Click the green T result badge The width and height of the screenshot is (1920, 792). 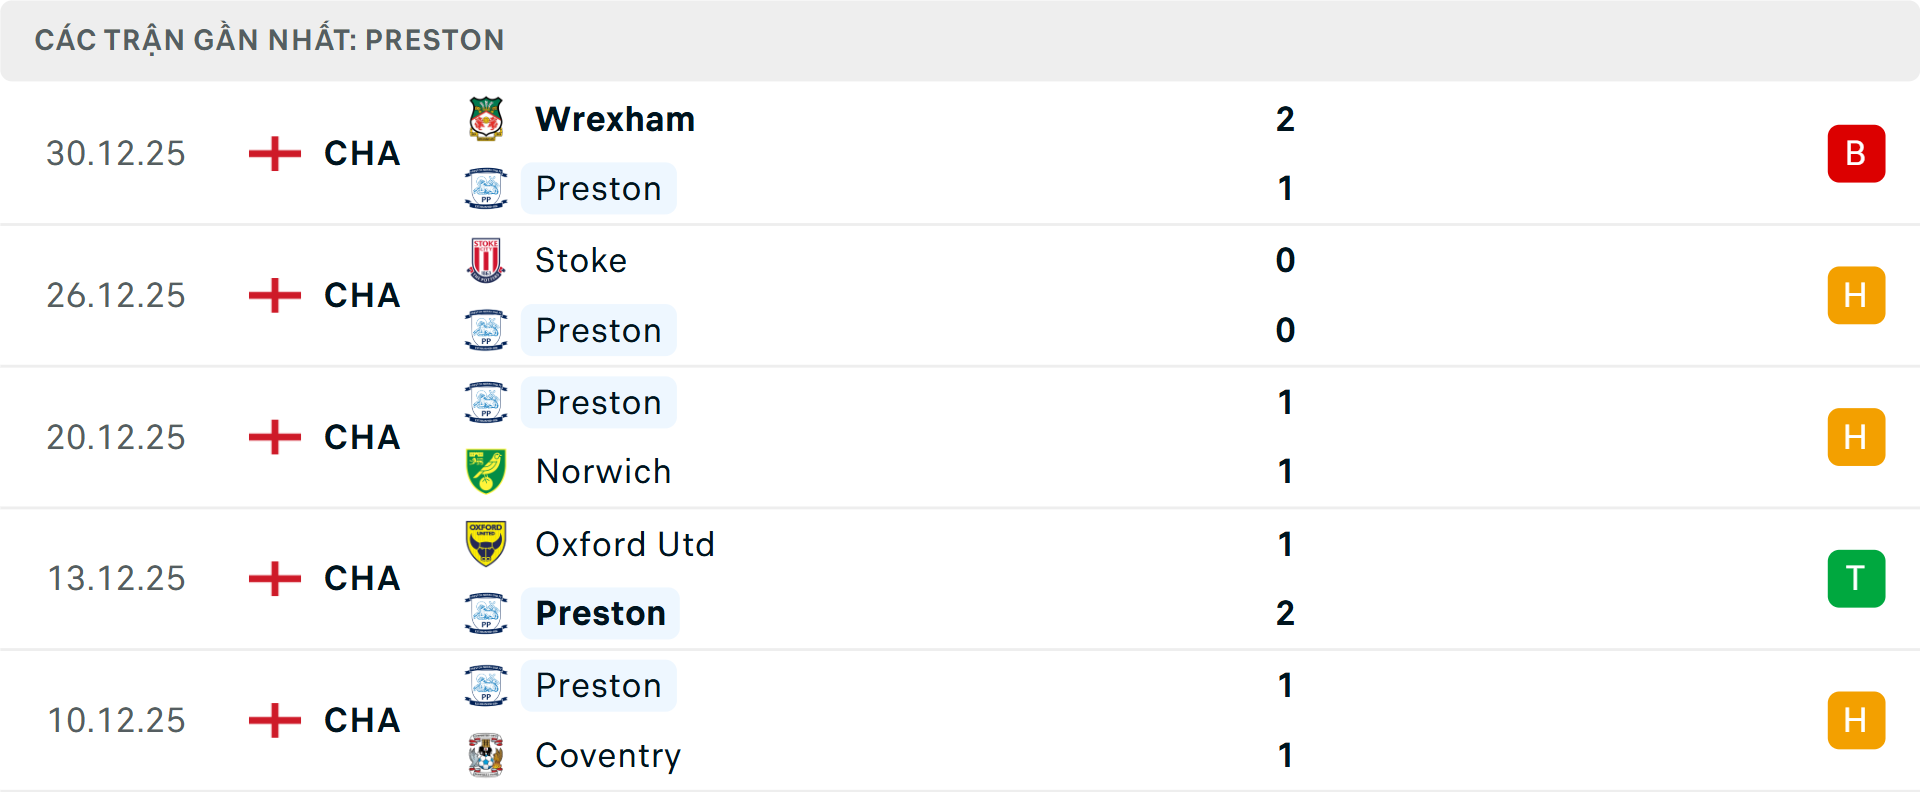pos(1855,579)
